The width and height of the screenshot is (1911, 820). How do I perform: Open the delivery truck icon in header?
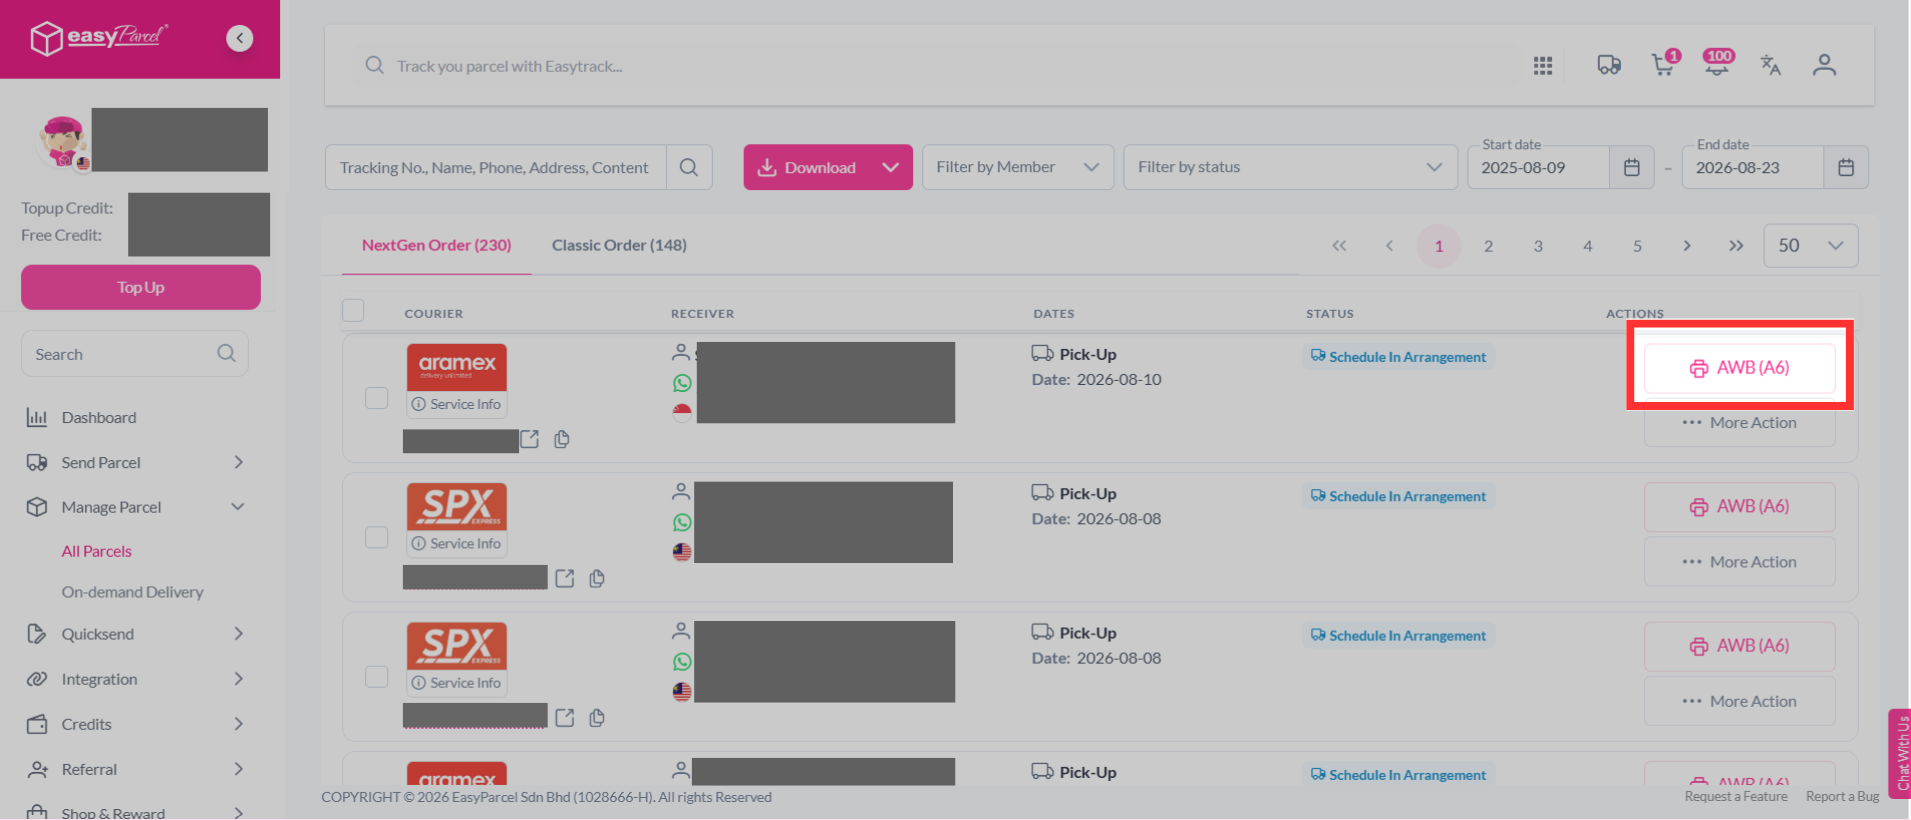[1609, 65]
